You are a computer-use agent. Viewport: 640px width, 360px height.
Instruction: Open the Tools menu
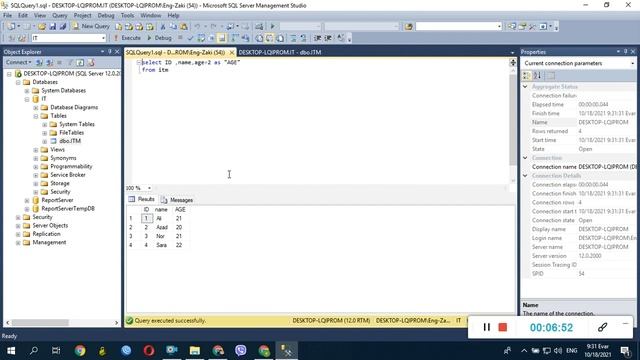[127, 16]
